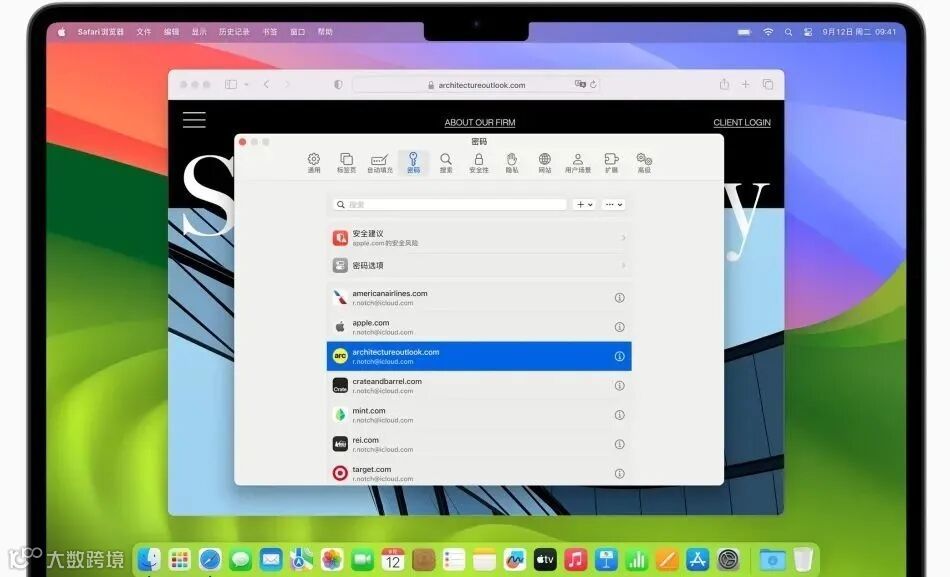Viewport: 950px width, 577px height.
Task: Open the Safari浏览器 menu
Action: [101, 32]
